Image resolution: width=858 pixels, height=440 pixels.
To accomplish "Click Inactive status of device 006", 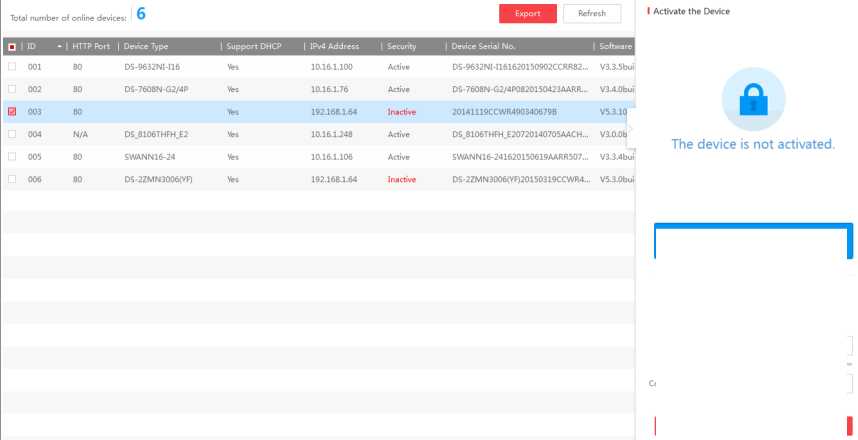I will [401, 179].
